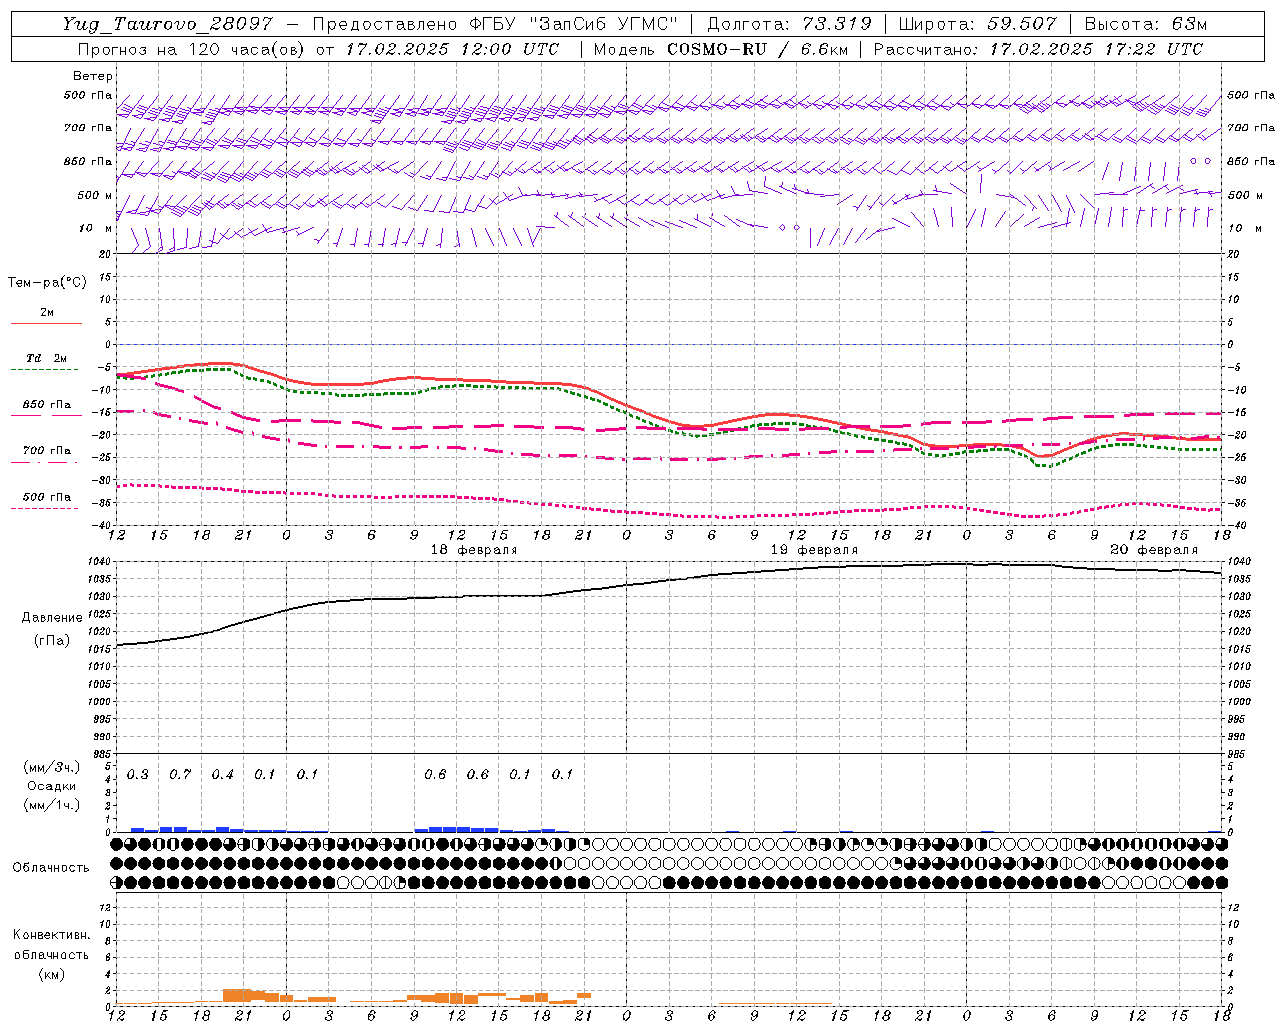
Task: Click the Давление panel label
Action: click(52, 618)
